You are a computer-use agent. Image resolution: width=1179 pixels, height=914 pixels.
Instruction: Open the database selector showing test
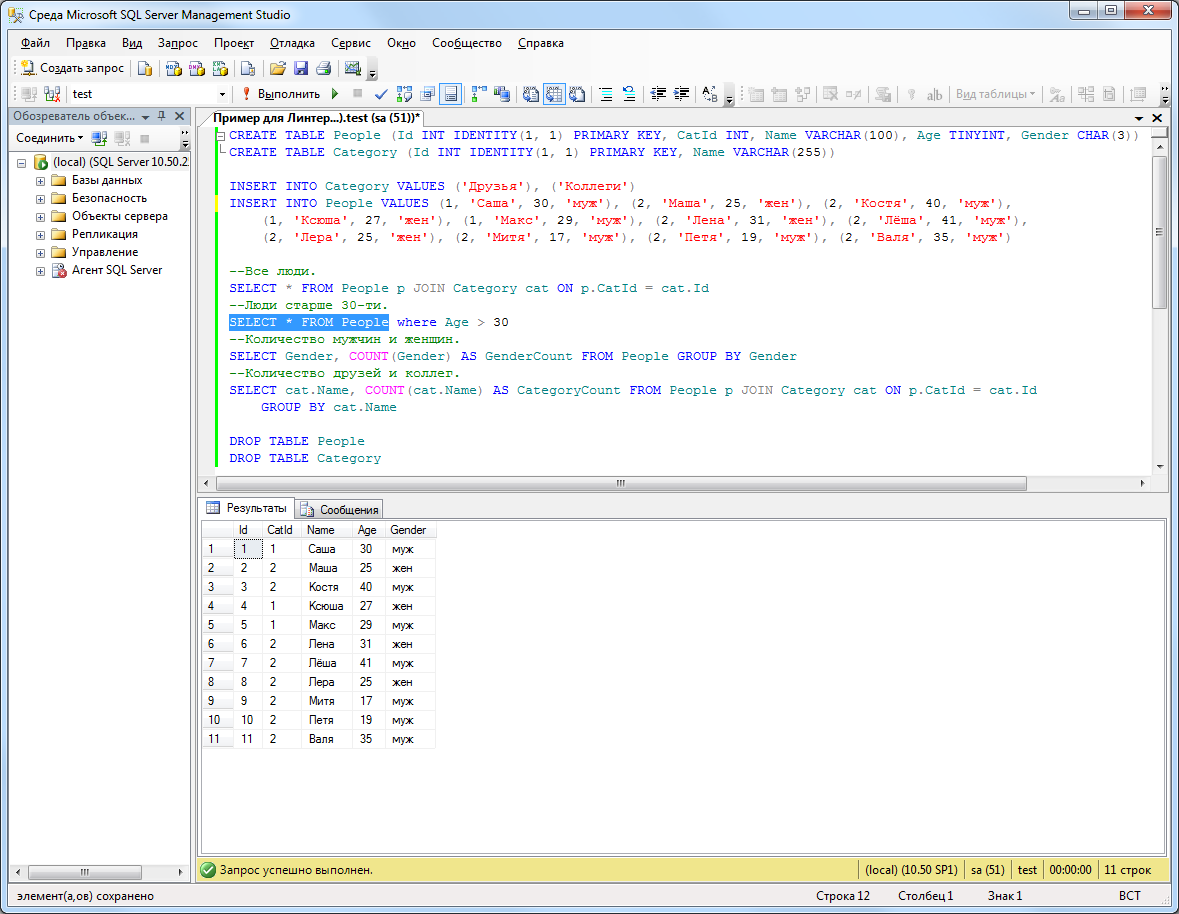(148, 94)
